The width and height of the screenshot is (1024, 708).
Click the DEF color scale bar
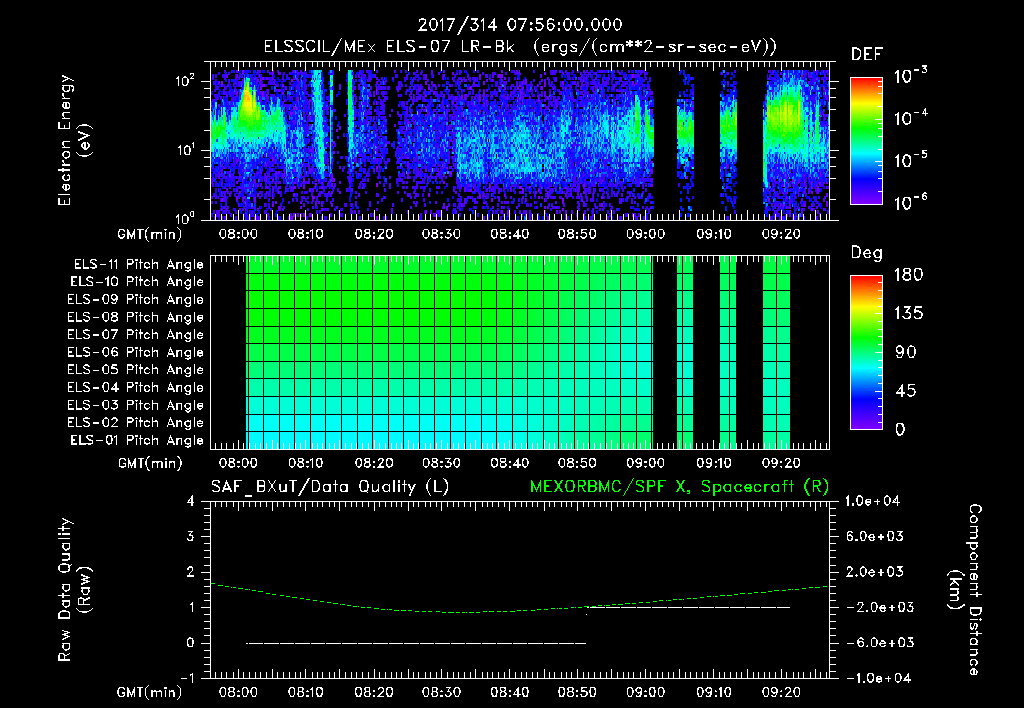866,140
